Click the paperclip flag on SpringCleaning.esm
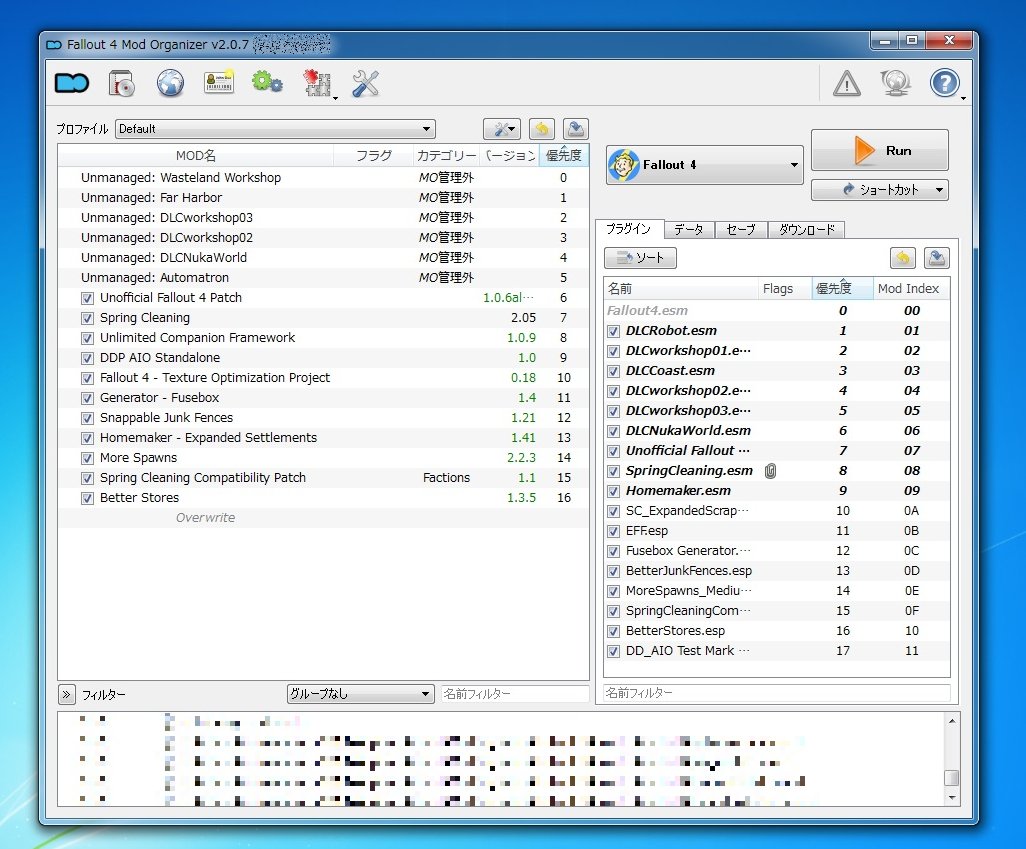The image size is (1026, 849). click(x=771, y=471)
